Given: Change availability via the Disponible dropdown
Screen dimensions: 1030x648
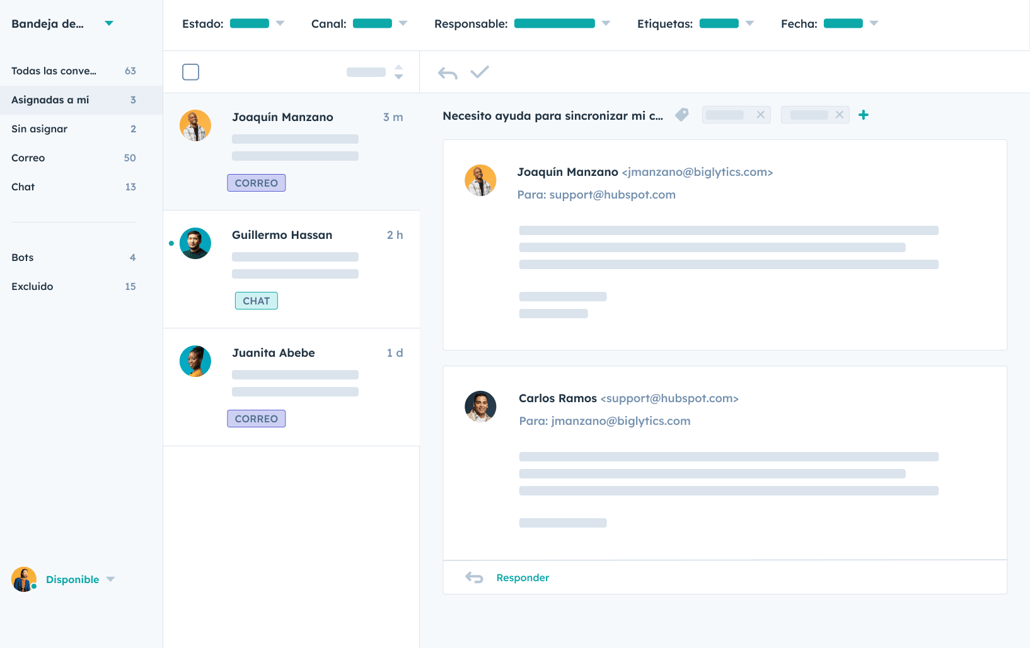Looking at the screenshot, I should point(110,579).
